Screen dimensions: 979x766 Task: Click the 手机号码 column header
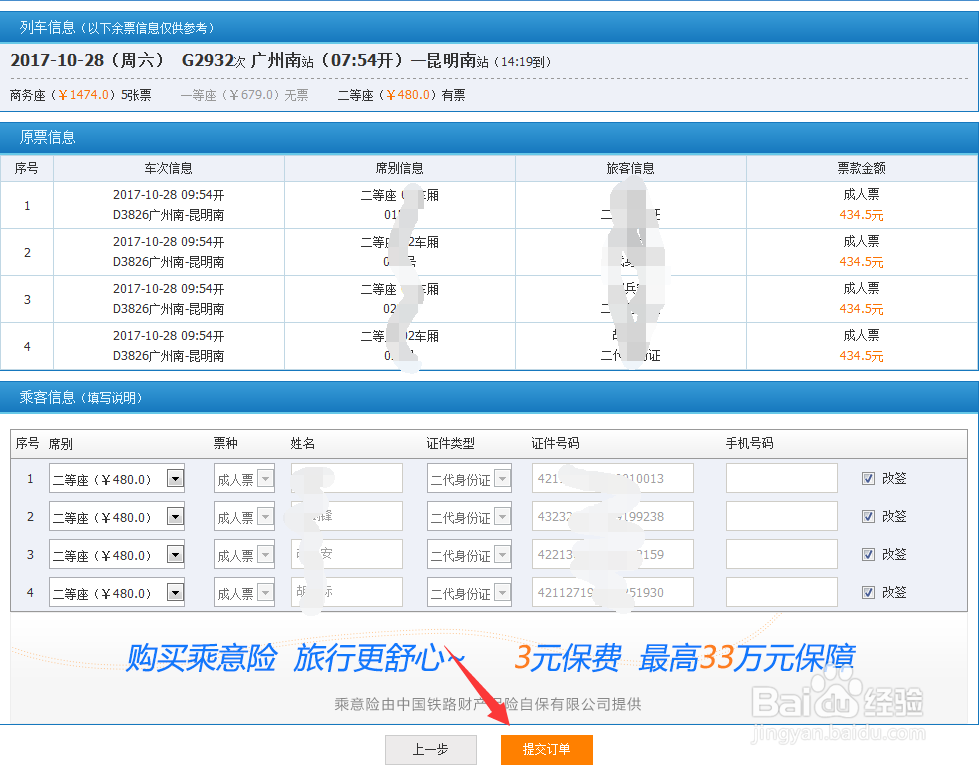(x=749, y=443)
